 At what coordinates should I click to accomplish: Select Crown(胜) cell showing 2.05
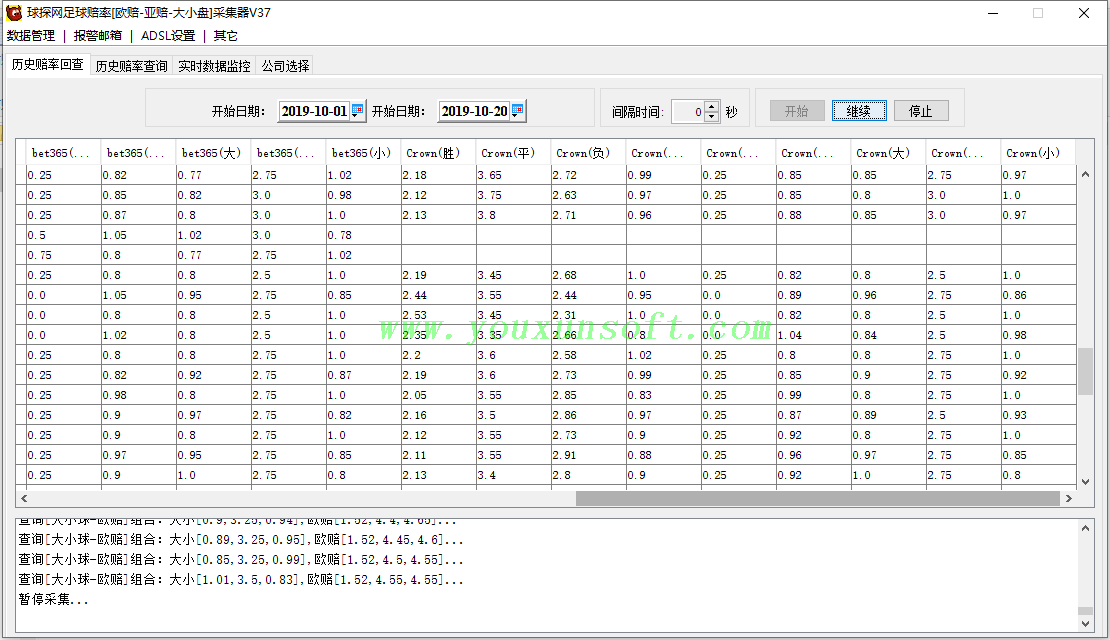coord(439,395)
